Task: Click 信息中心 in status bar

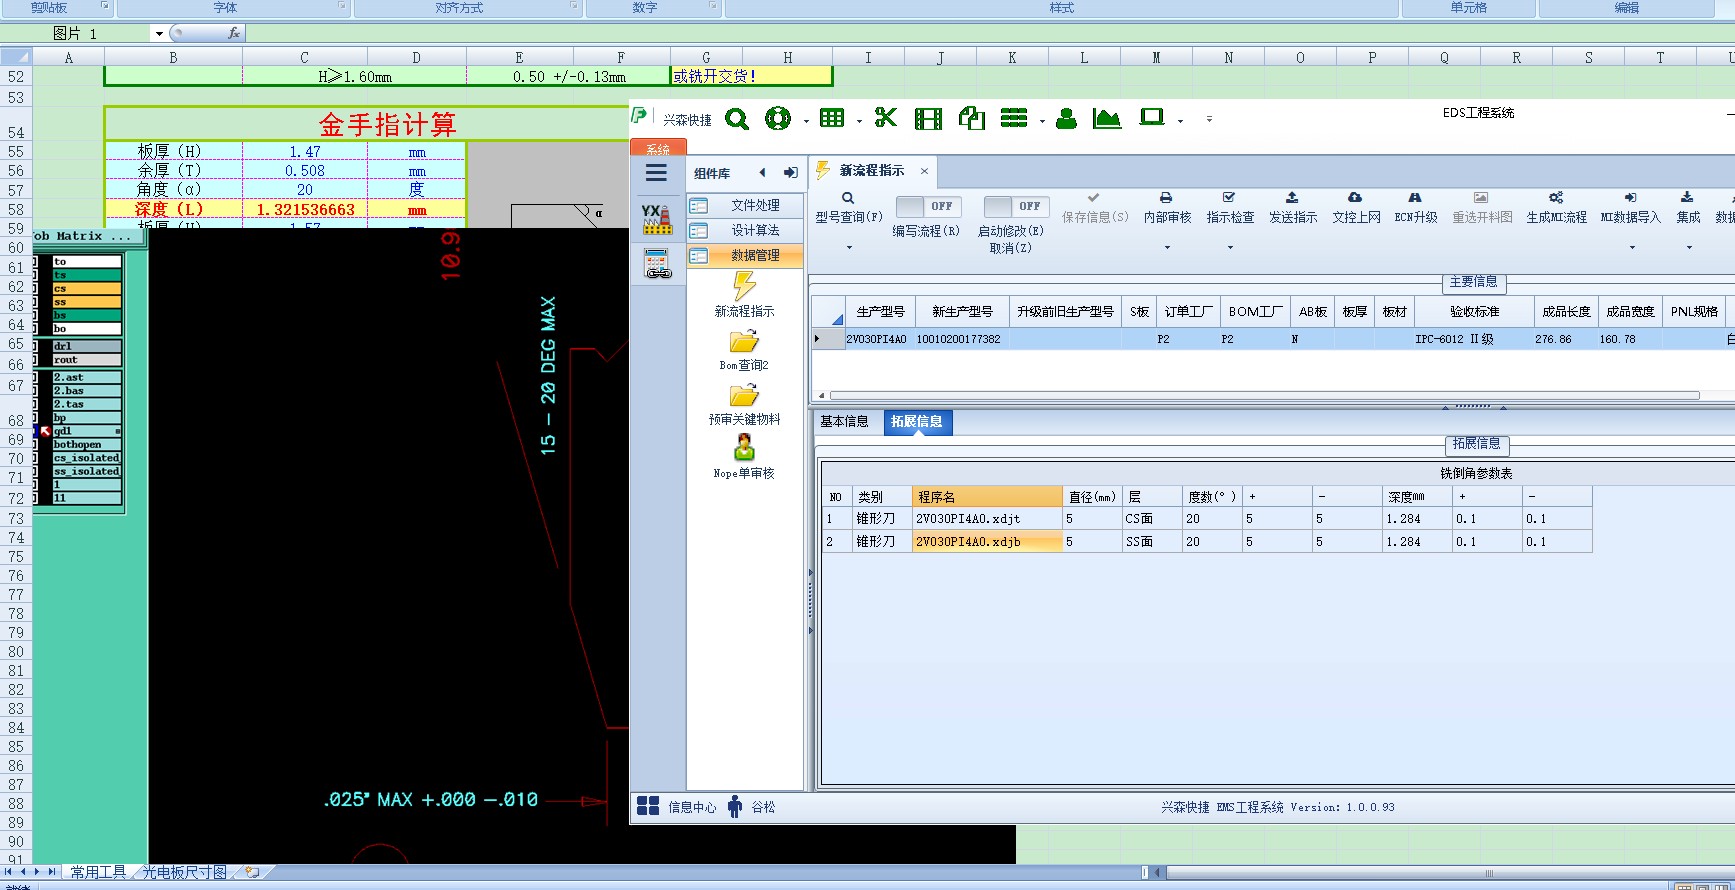Action: (677, 807)
